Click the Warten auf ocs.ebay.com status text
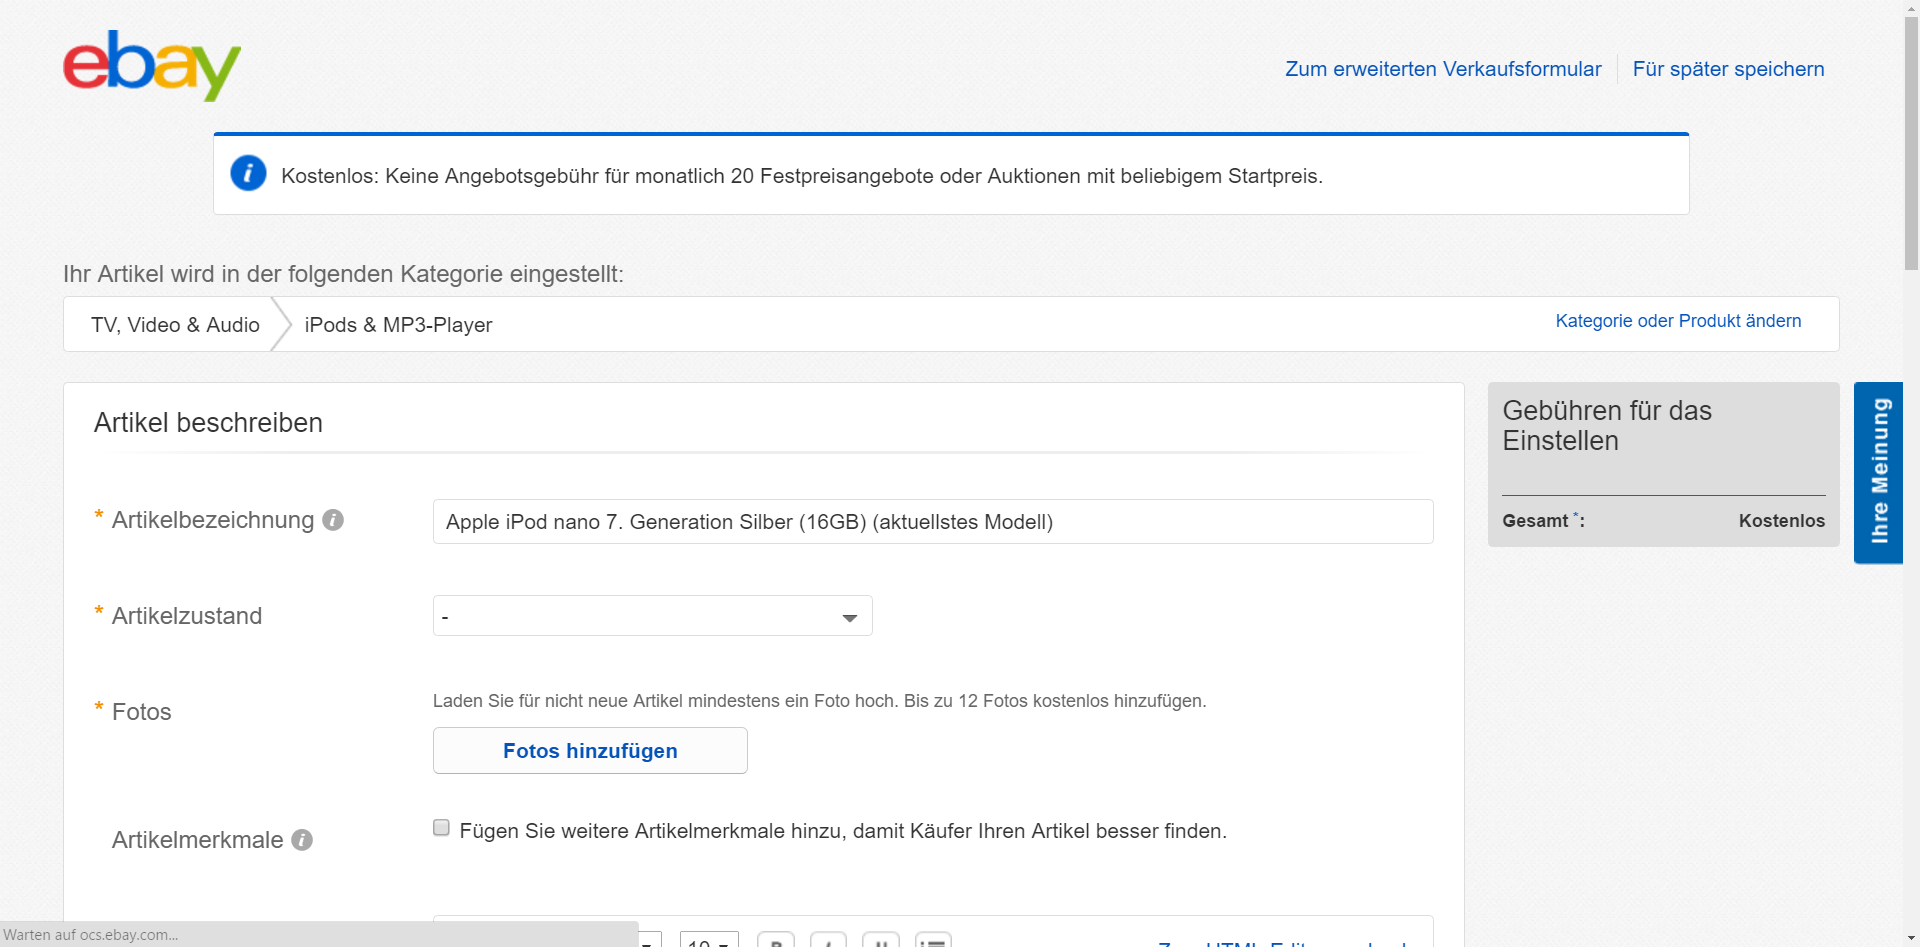This screenshot has height=947, width=1920. click(x=91, y=935)
